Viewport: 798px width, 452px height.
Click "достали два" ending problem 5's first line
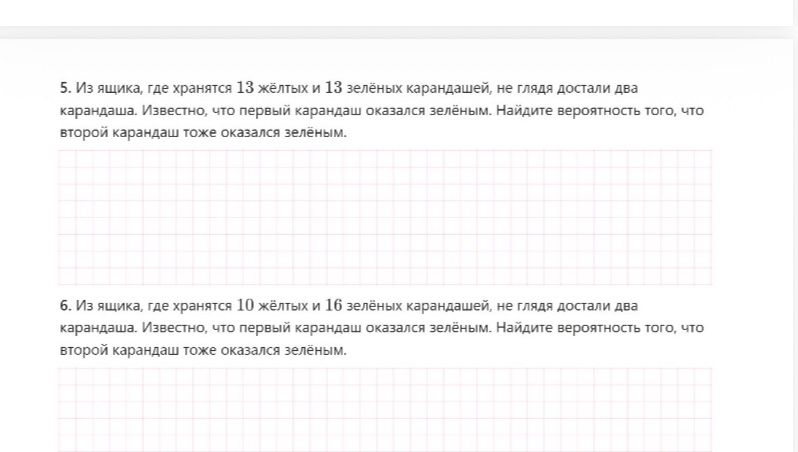(597, 88)
